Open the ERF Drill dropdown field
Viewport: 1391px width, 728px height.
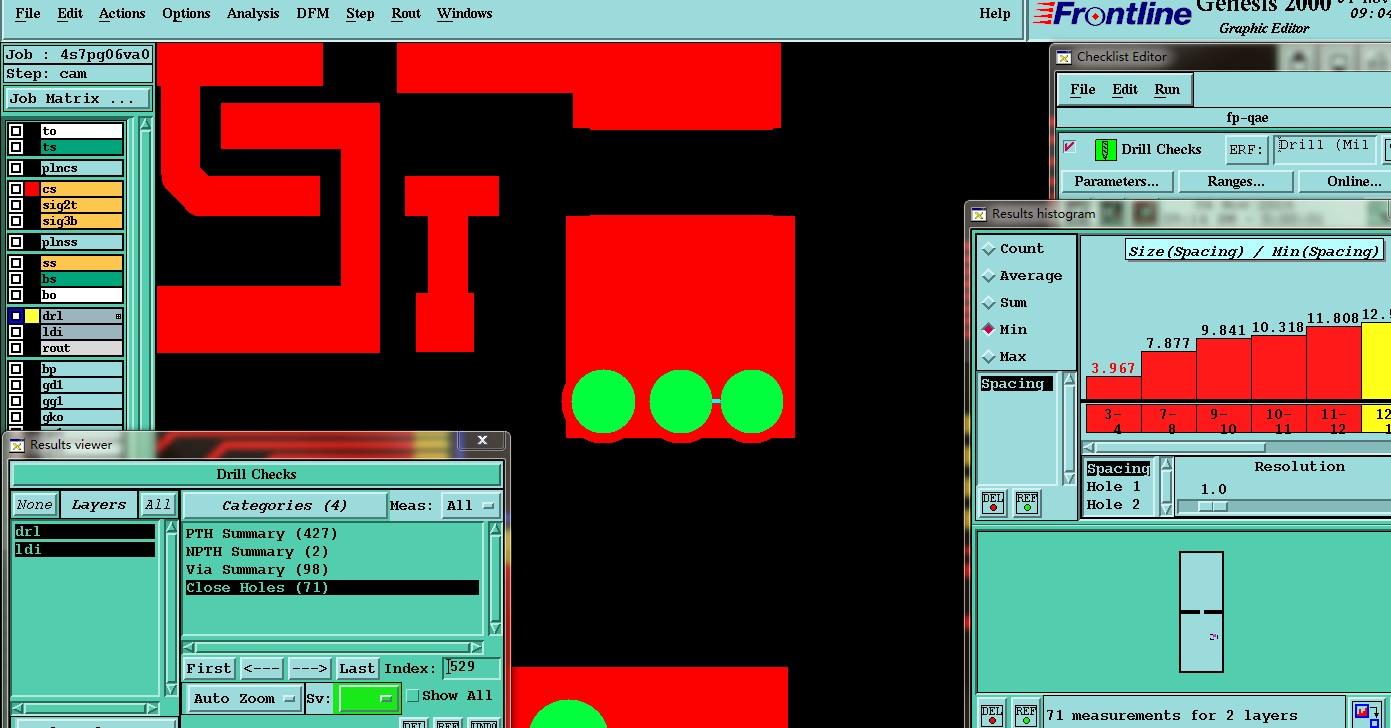pos(1325,150)
